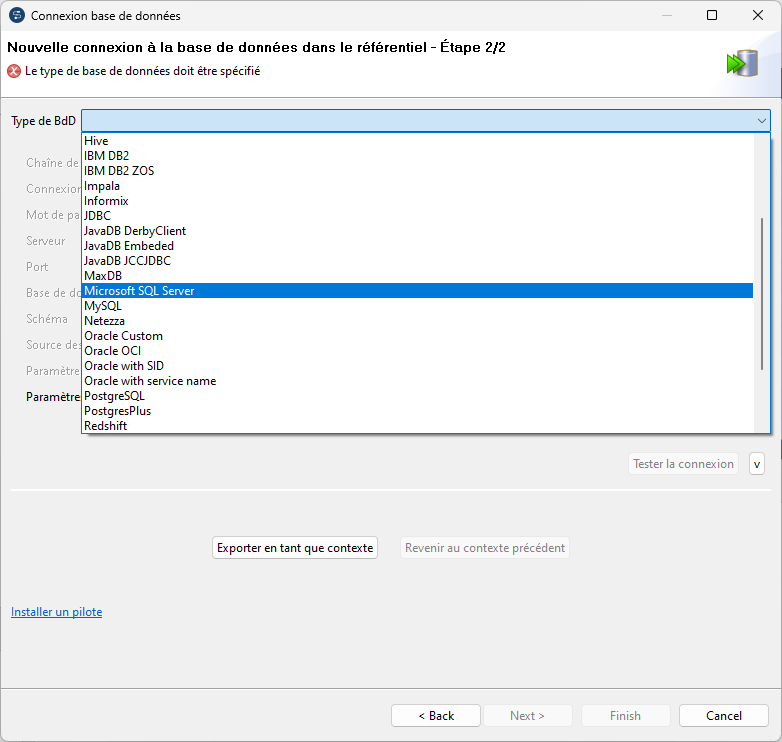
Task: Select JavaDB DerbyClient entry
Action: point(417,231)
